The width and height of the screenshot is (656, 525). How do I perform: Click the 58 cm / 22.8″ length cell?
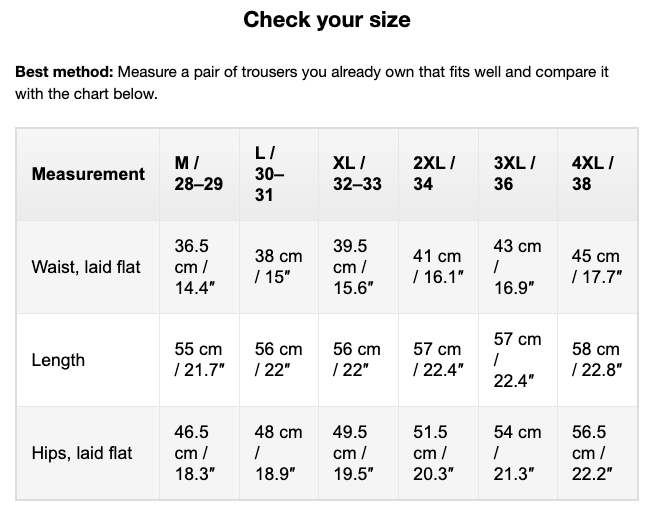tap(597, 360)
